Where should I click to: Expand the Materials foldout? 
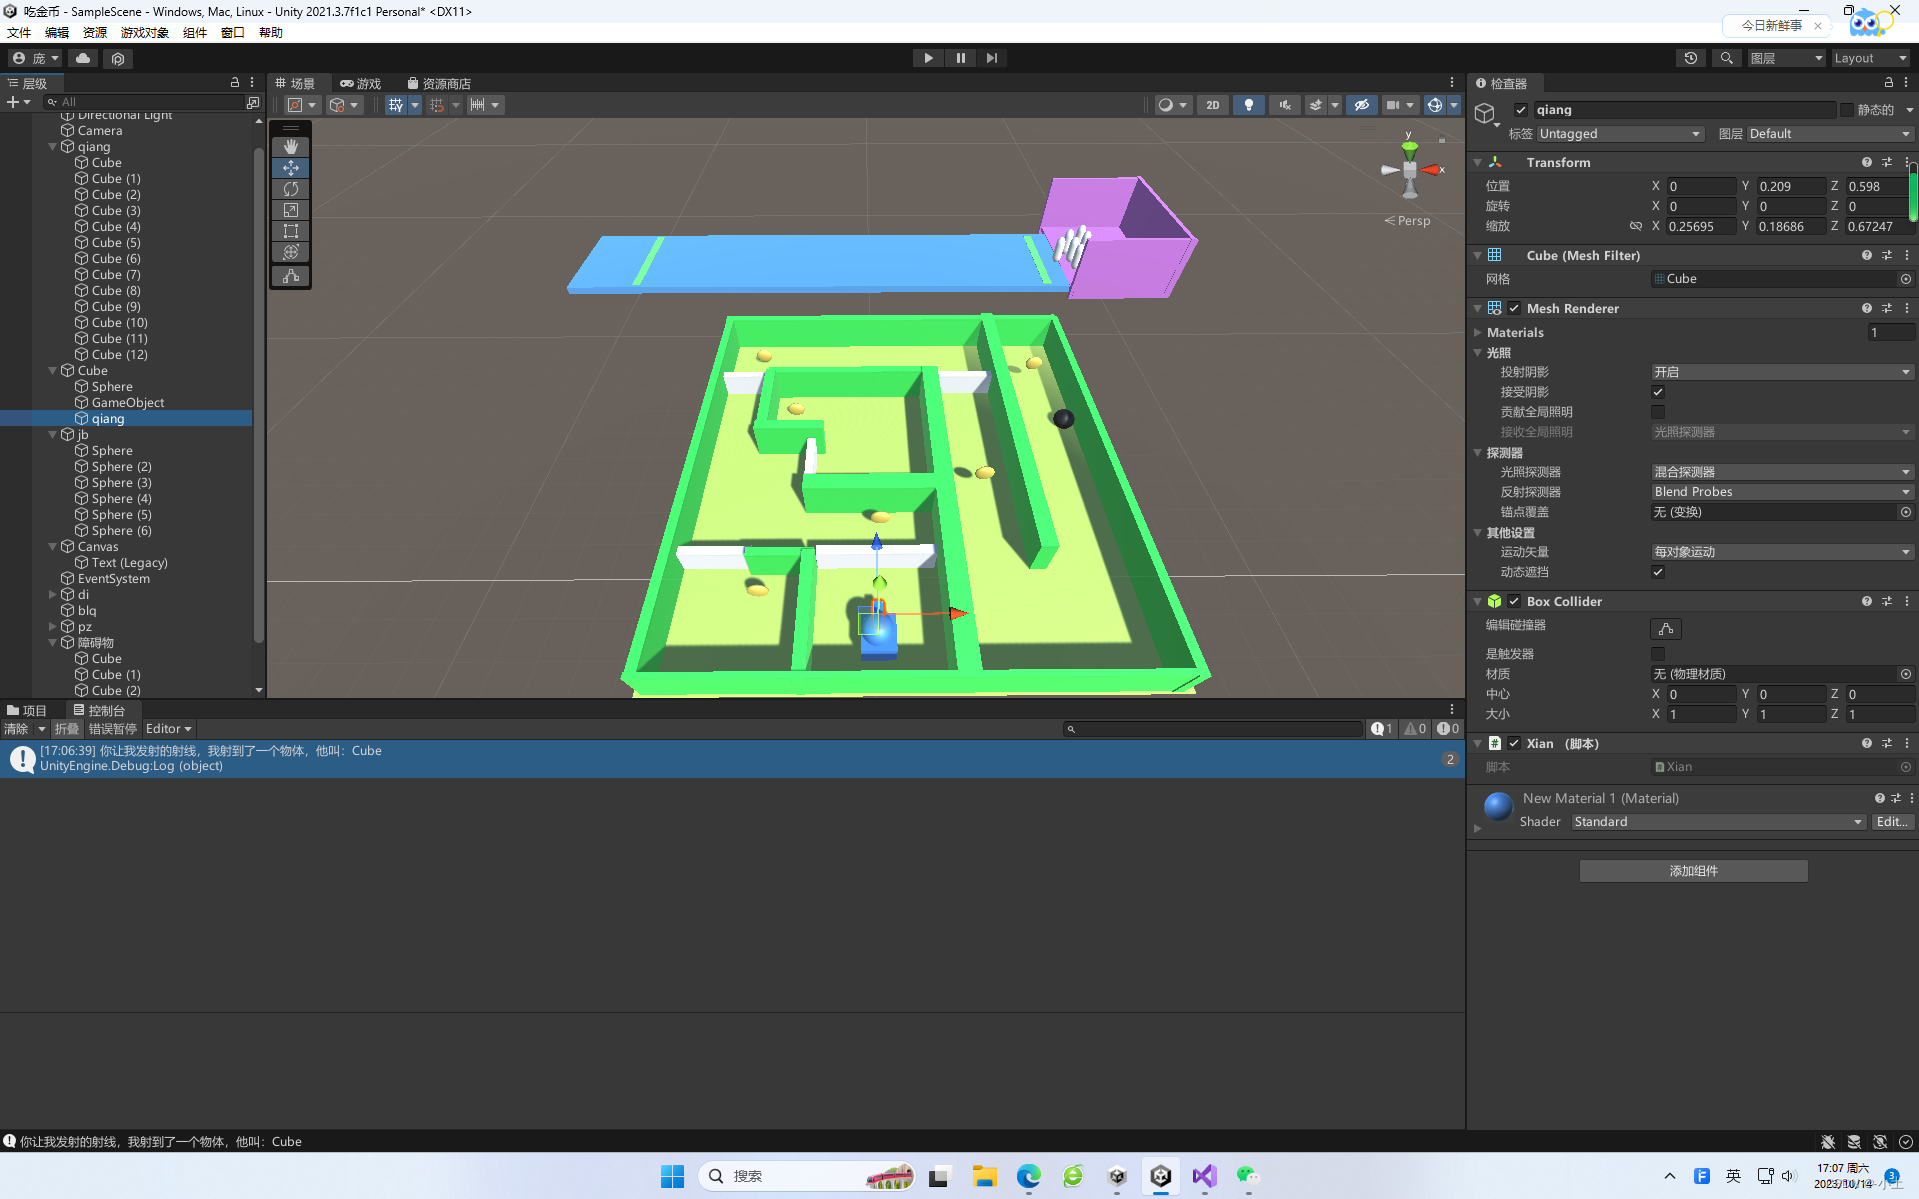click(1477, 333)
